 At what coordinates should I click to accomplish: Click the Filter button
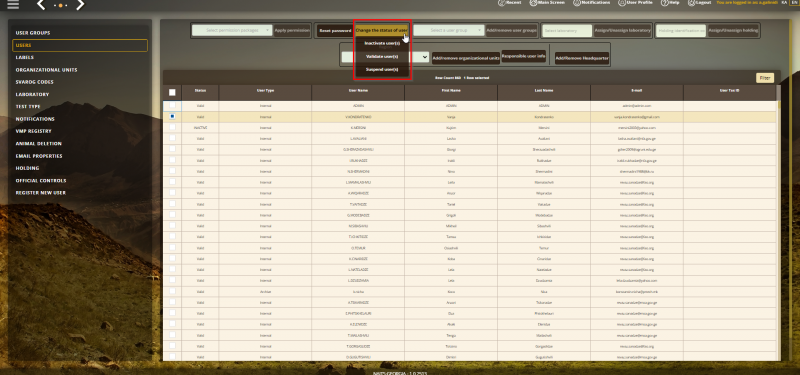tap(765, 78)
